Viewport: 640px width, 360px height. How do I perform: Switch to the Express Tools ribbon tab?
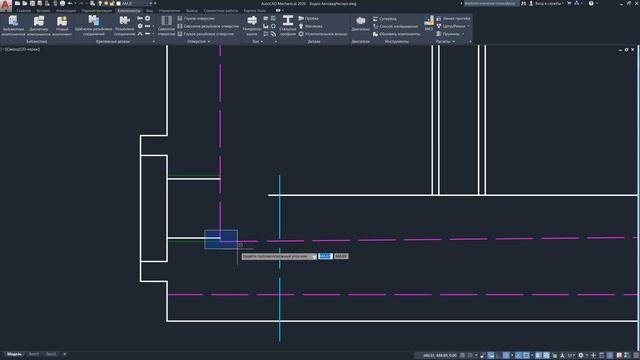[x=255, y=11]
